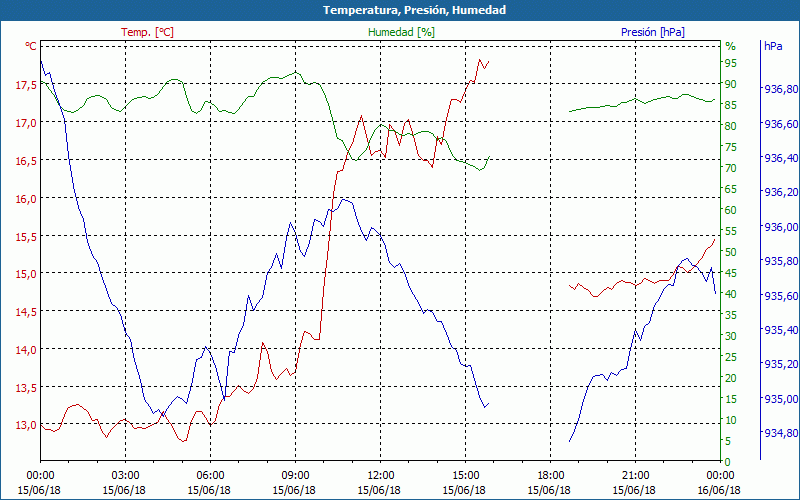Viewport: 800px width, 500px height.
Task: Click the 60 humidity axis value
Action: [731, 210]
